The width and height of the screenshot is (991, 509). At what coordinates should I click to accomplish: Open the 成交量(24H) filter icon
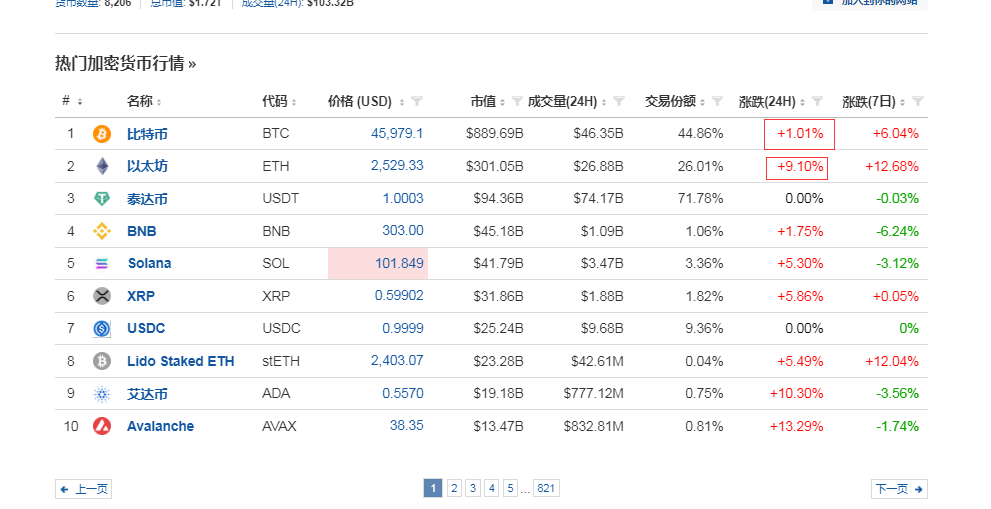[619, 101]
